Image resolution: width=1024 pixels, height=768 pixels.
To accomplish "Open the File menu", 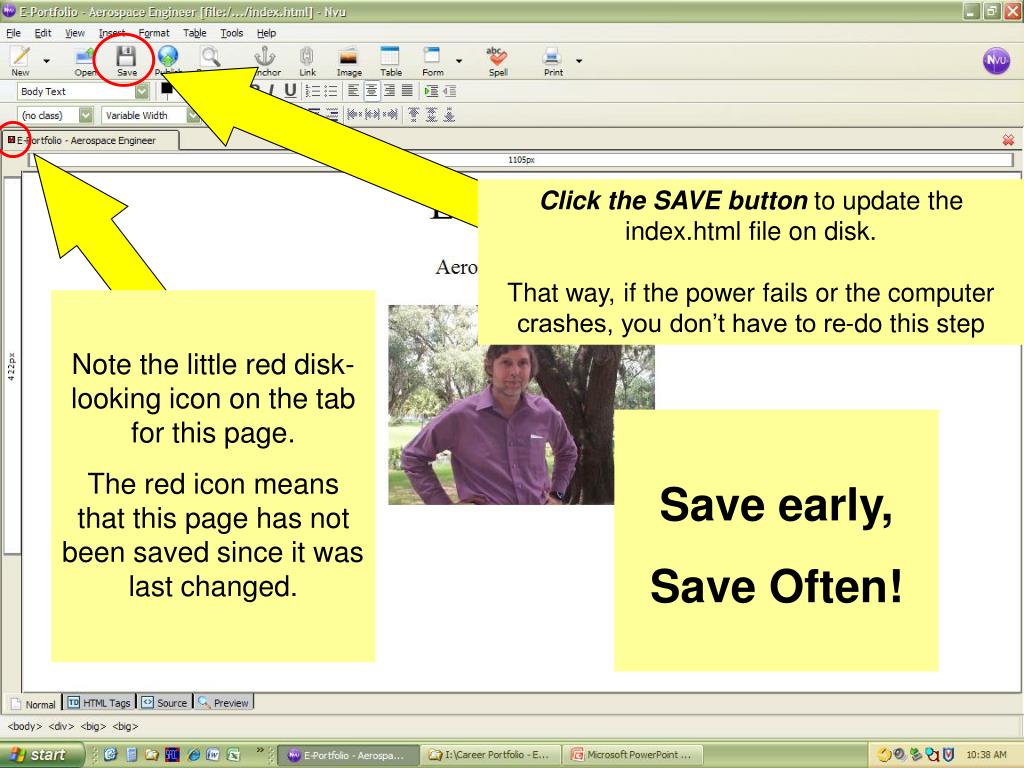I will tap(13, 33).
